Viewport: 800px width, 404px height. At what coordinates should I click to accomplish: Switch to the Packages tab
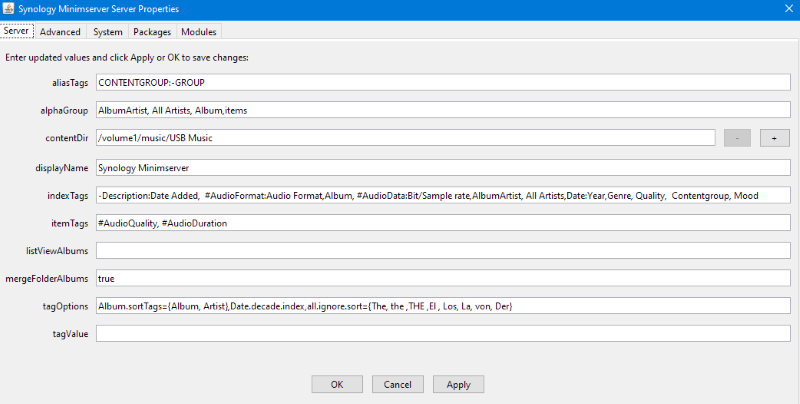(x=152, y=32)
